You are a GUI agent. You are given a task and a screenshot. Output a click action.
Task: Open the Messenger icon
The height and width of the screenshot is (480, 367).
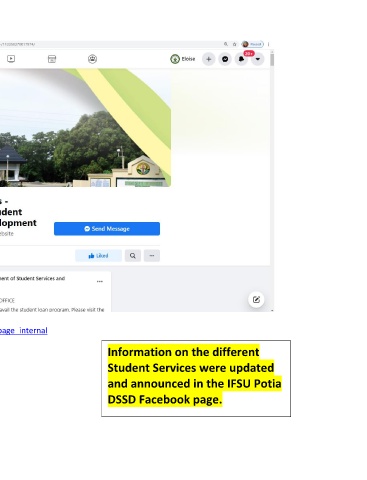[225, 59]
